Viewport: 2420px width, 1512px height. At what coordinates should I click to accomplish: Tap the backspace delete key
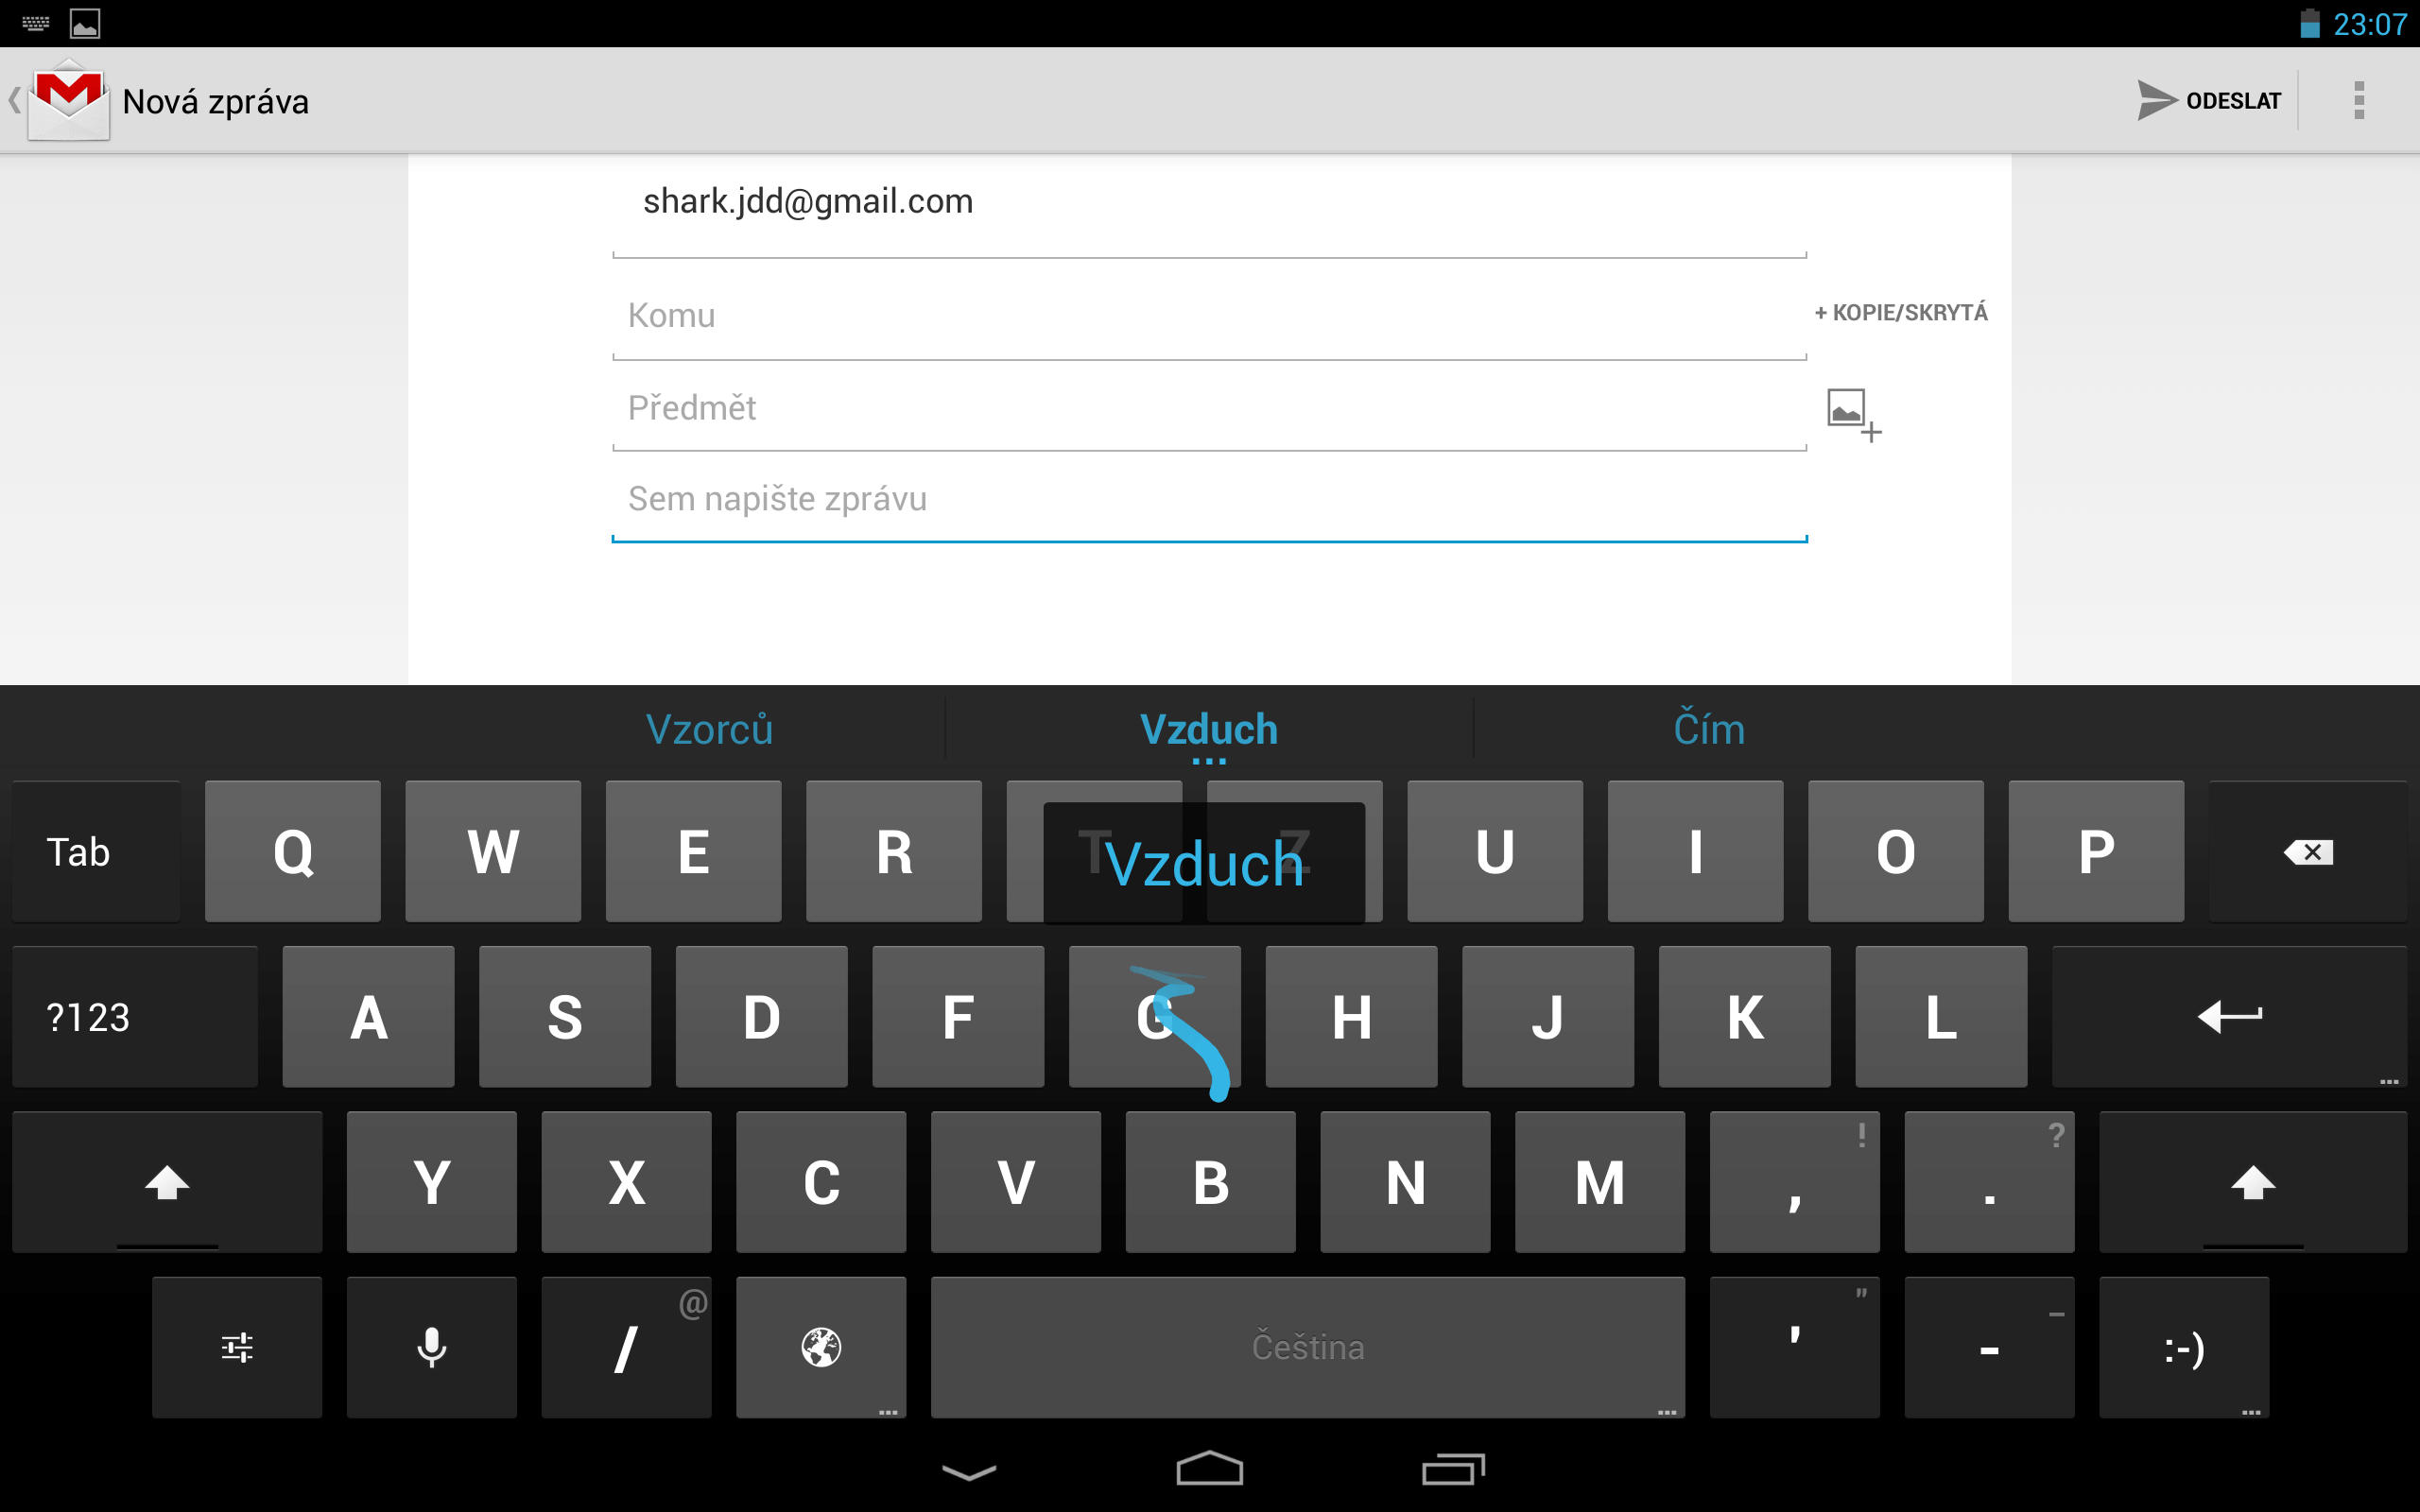(2307, 852)
